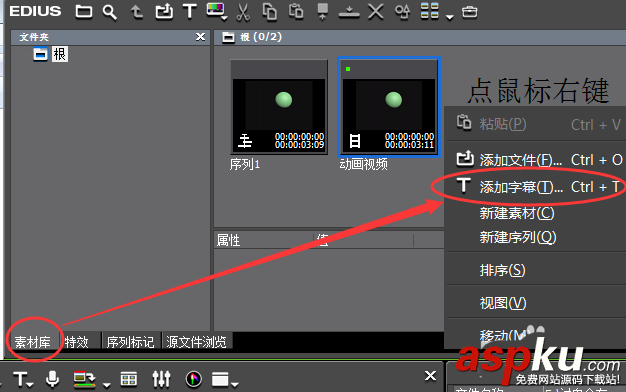
Task: Click the timeline export monitor icon
Action: 84,379
